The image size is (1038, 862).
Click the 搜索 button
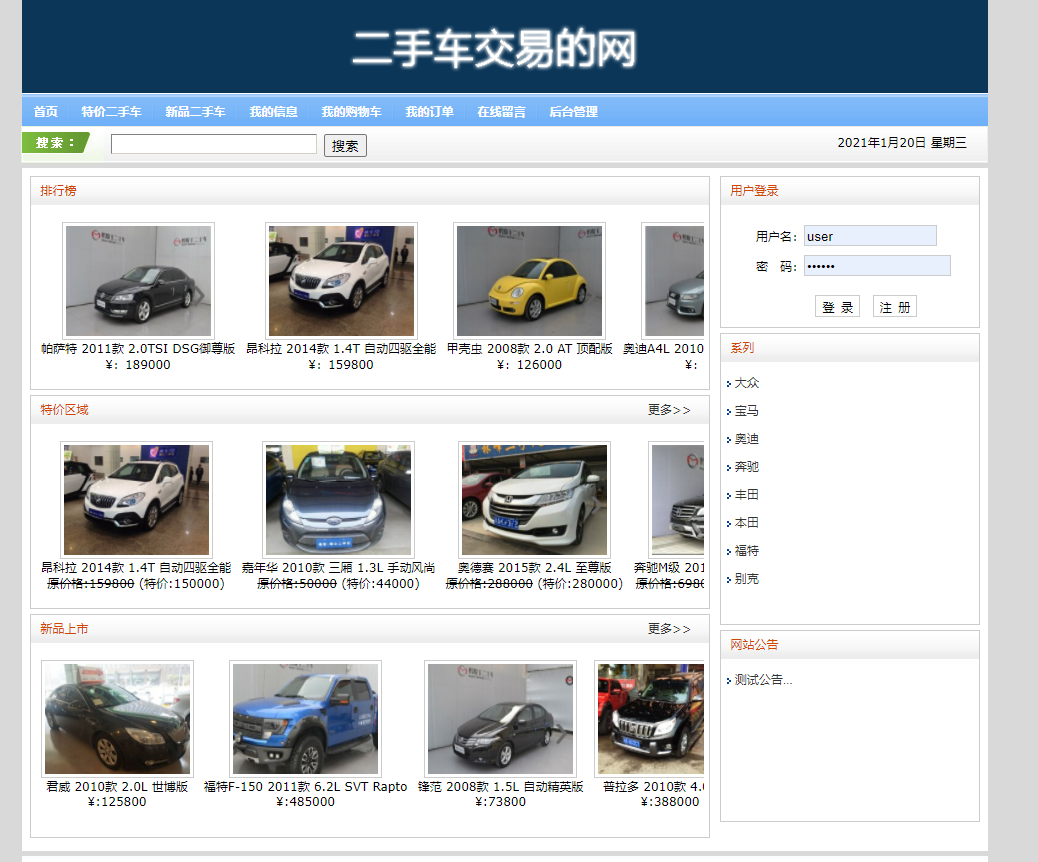click(x=344, y=145)
